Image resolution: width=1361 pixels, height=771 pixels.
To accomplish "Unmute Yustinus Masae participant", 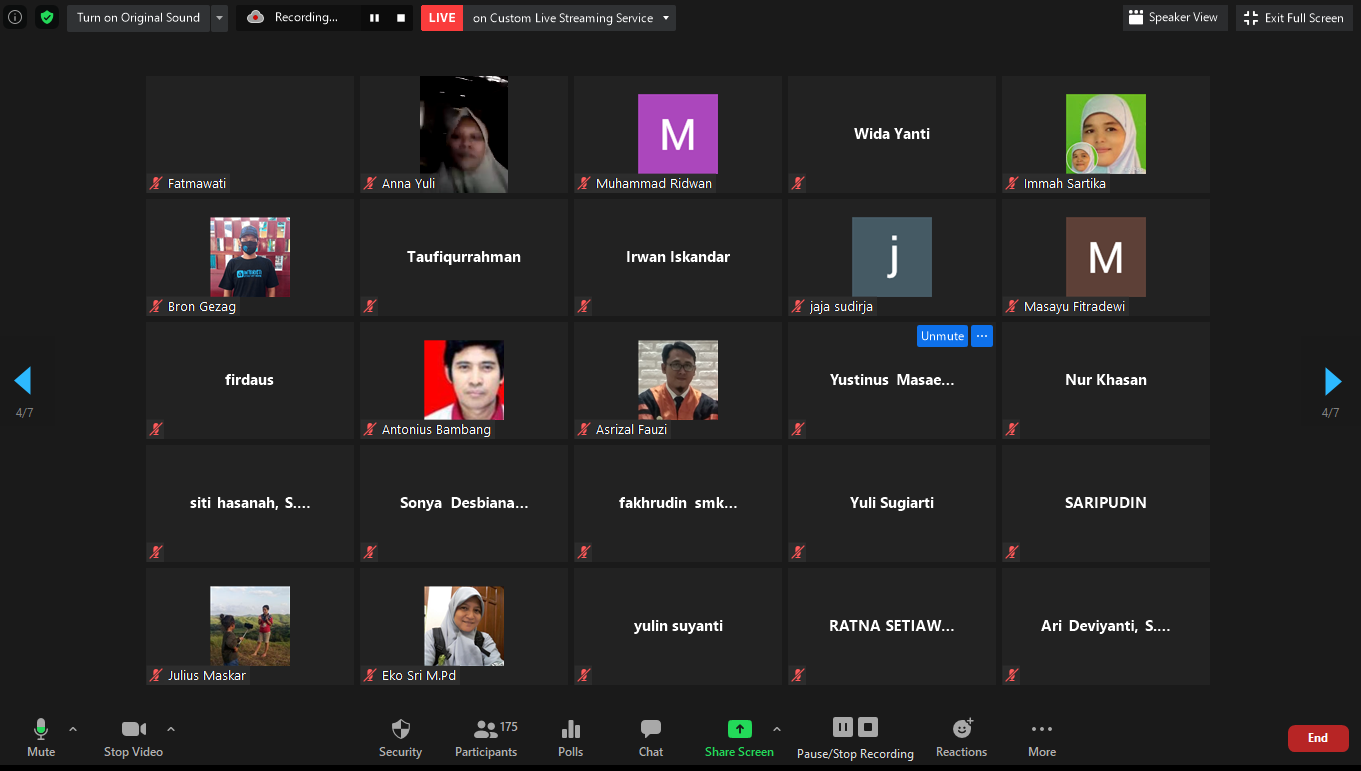I will 942,336.
